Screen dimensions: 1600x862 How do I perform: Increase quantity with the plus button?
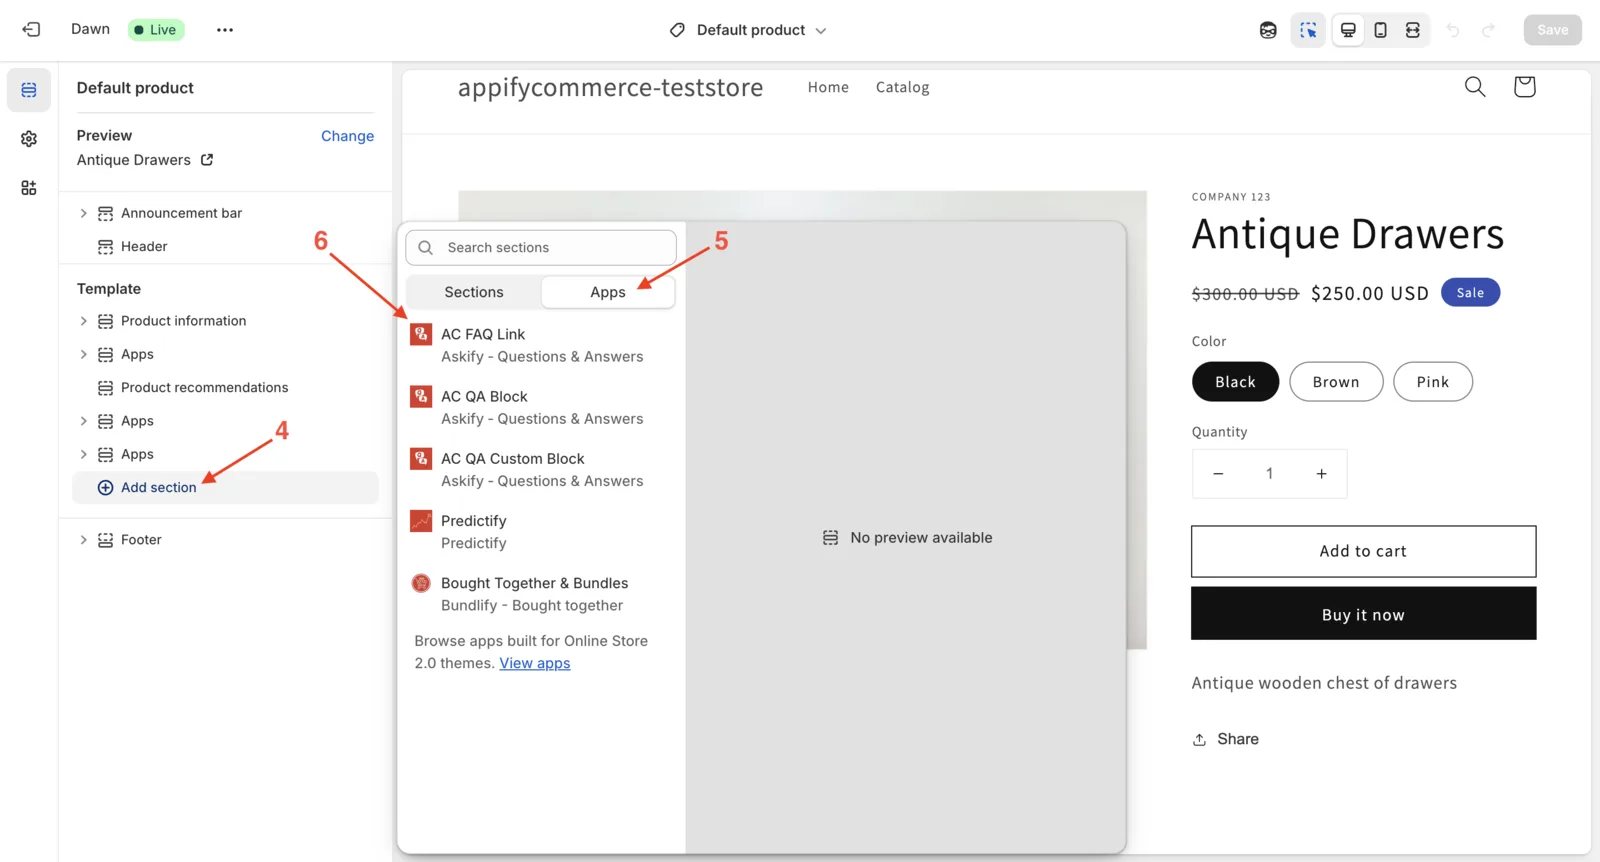click(1321, 474)
